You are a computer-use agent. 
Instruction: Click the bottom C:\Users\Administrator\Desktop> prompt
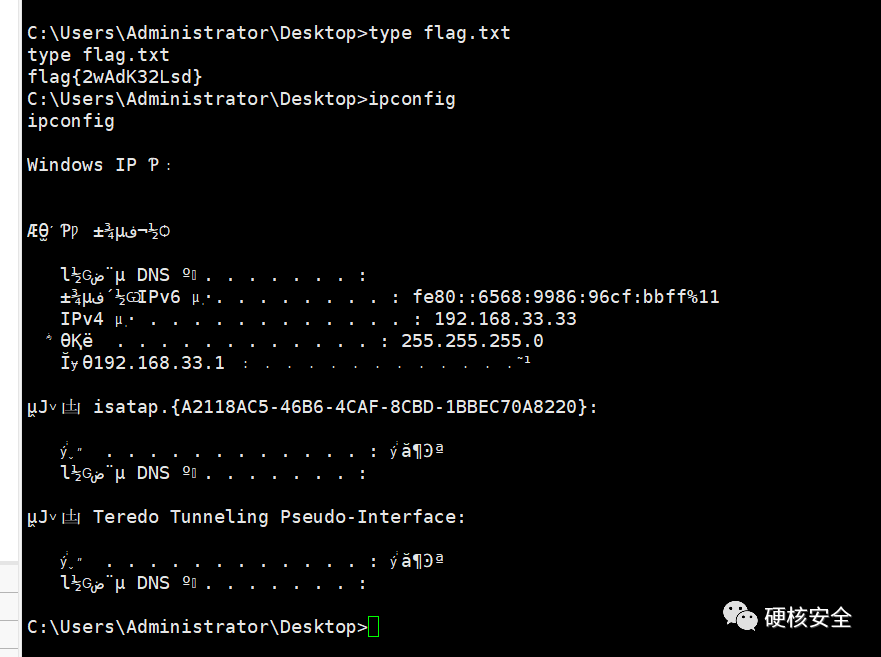(197, 627)
